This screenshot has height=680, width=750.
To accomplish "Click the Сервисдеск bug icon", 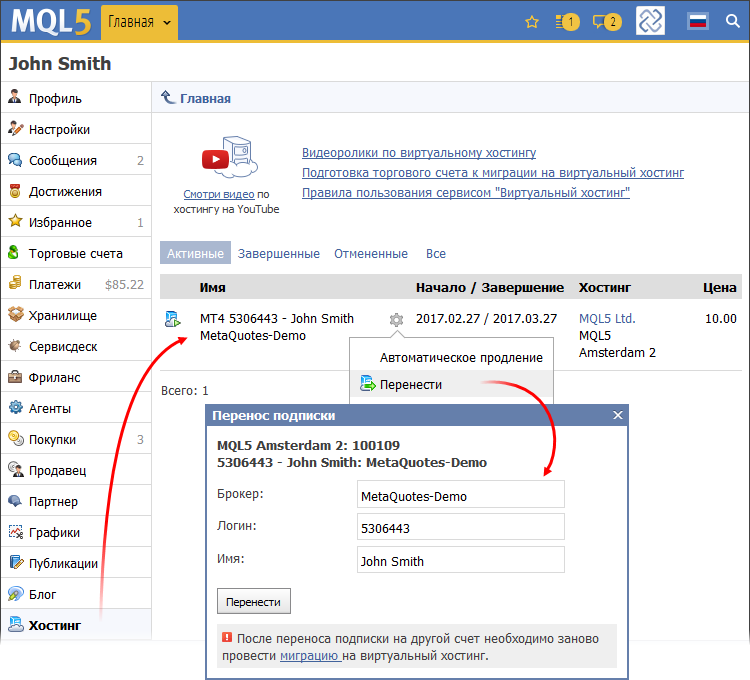I will tap(15, 345).
